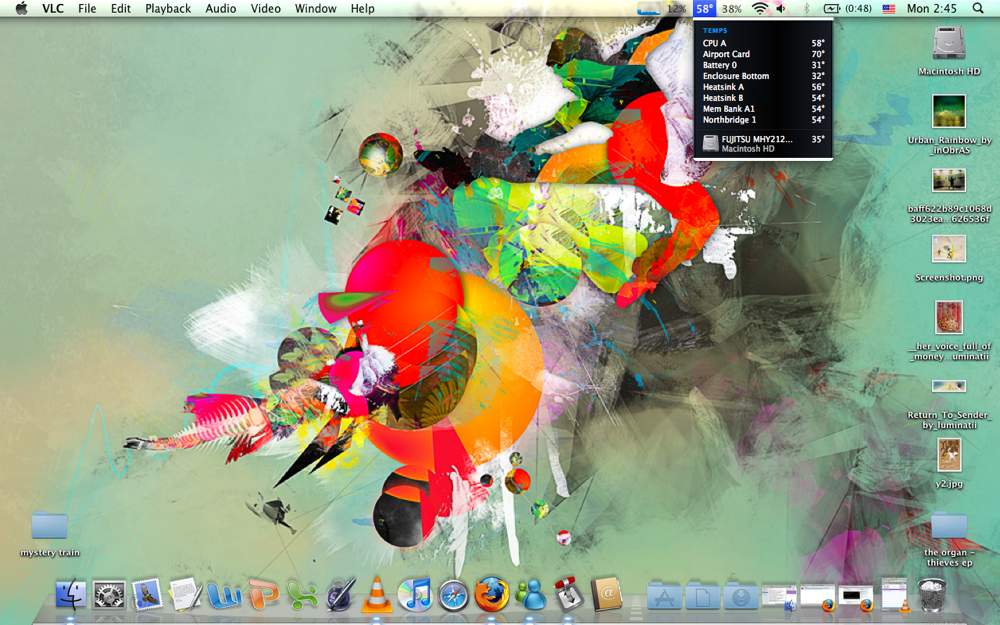Open the Trash in the dock

pos(932,594)
